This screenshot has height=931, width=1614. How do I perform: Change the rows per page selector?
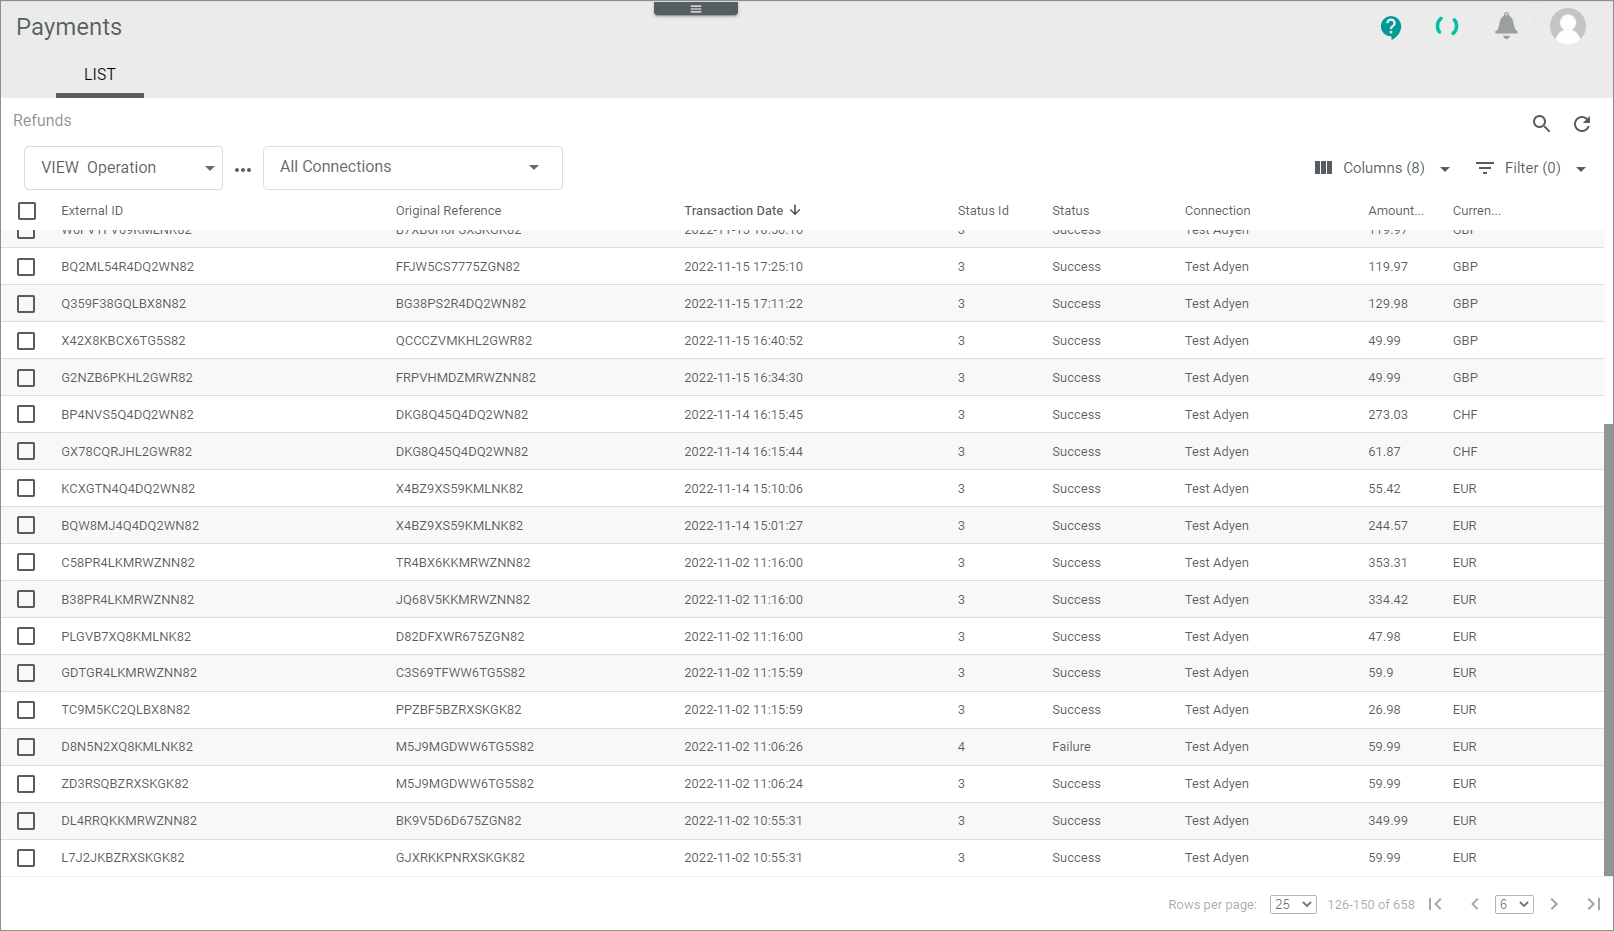pyautogui.click(x=1292, y=904)
